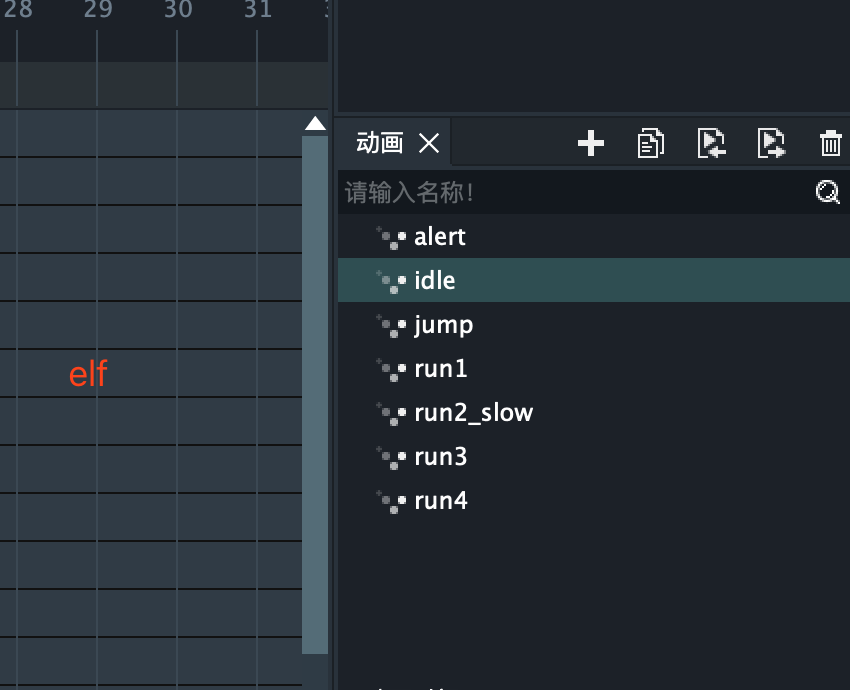Click the export animation icon
The image size is (850, 690).
pos(771,144)
